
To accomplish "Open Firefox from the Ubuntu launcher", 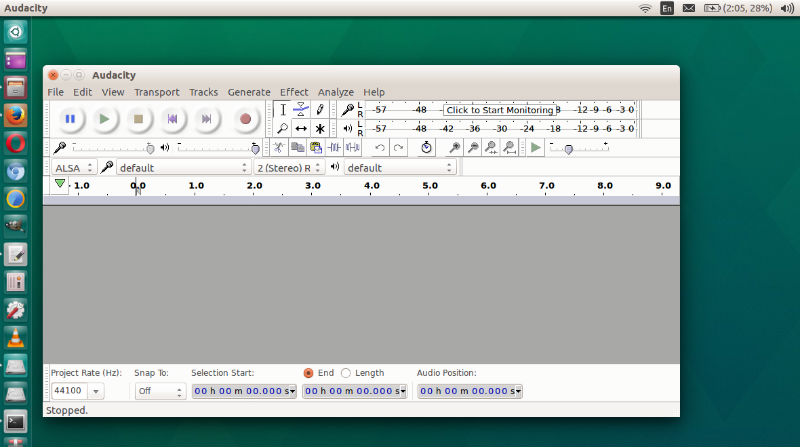I will click(15, 115).
